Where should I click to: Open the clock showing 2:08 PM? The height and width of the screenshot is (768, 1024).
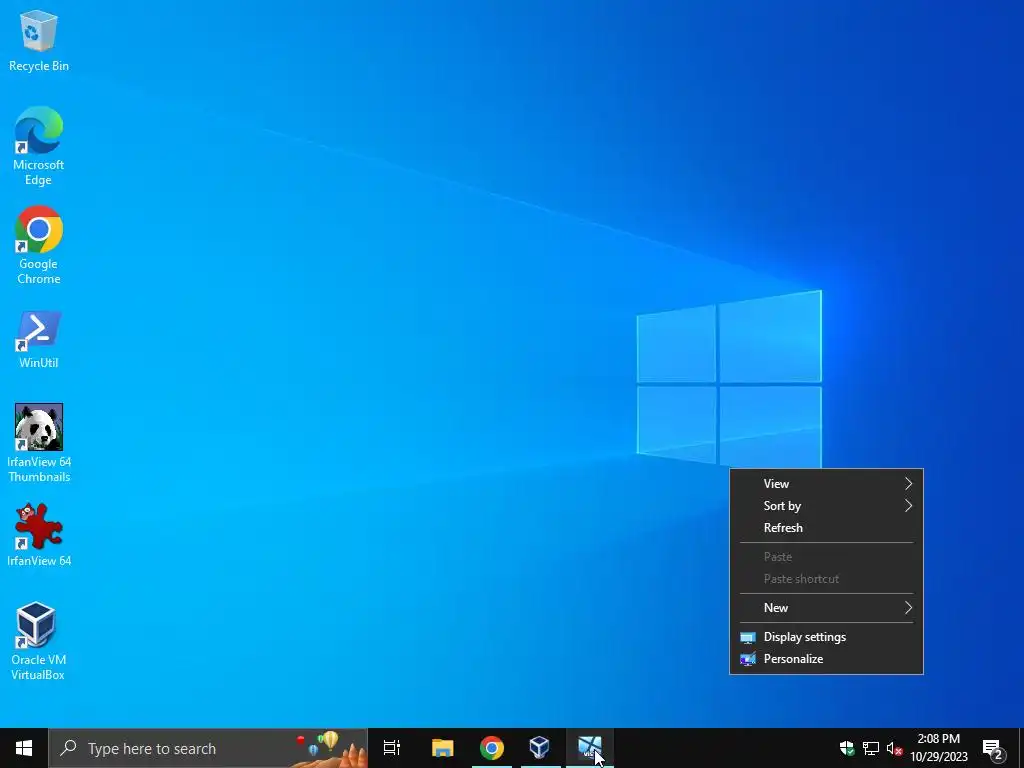939,748
